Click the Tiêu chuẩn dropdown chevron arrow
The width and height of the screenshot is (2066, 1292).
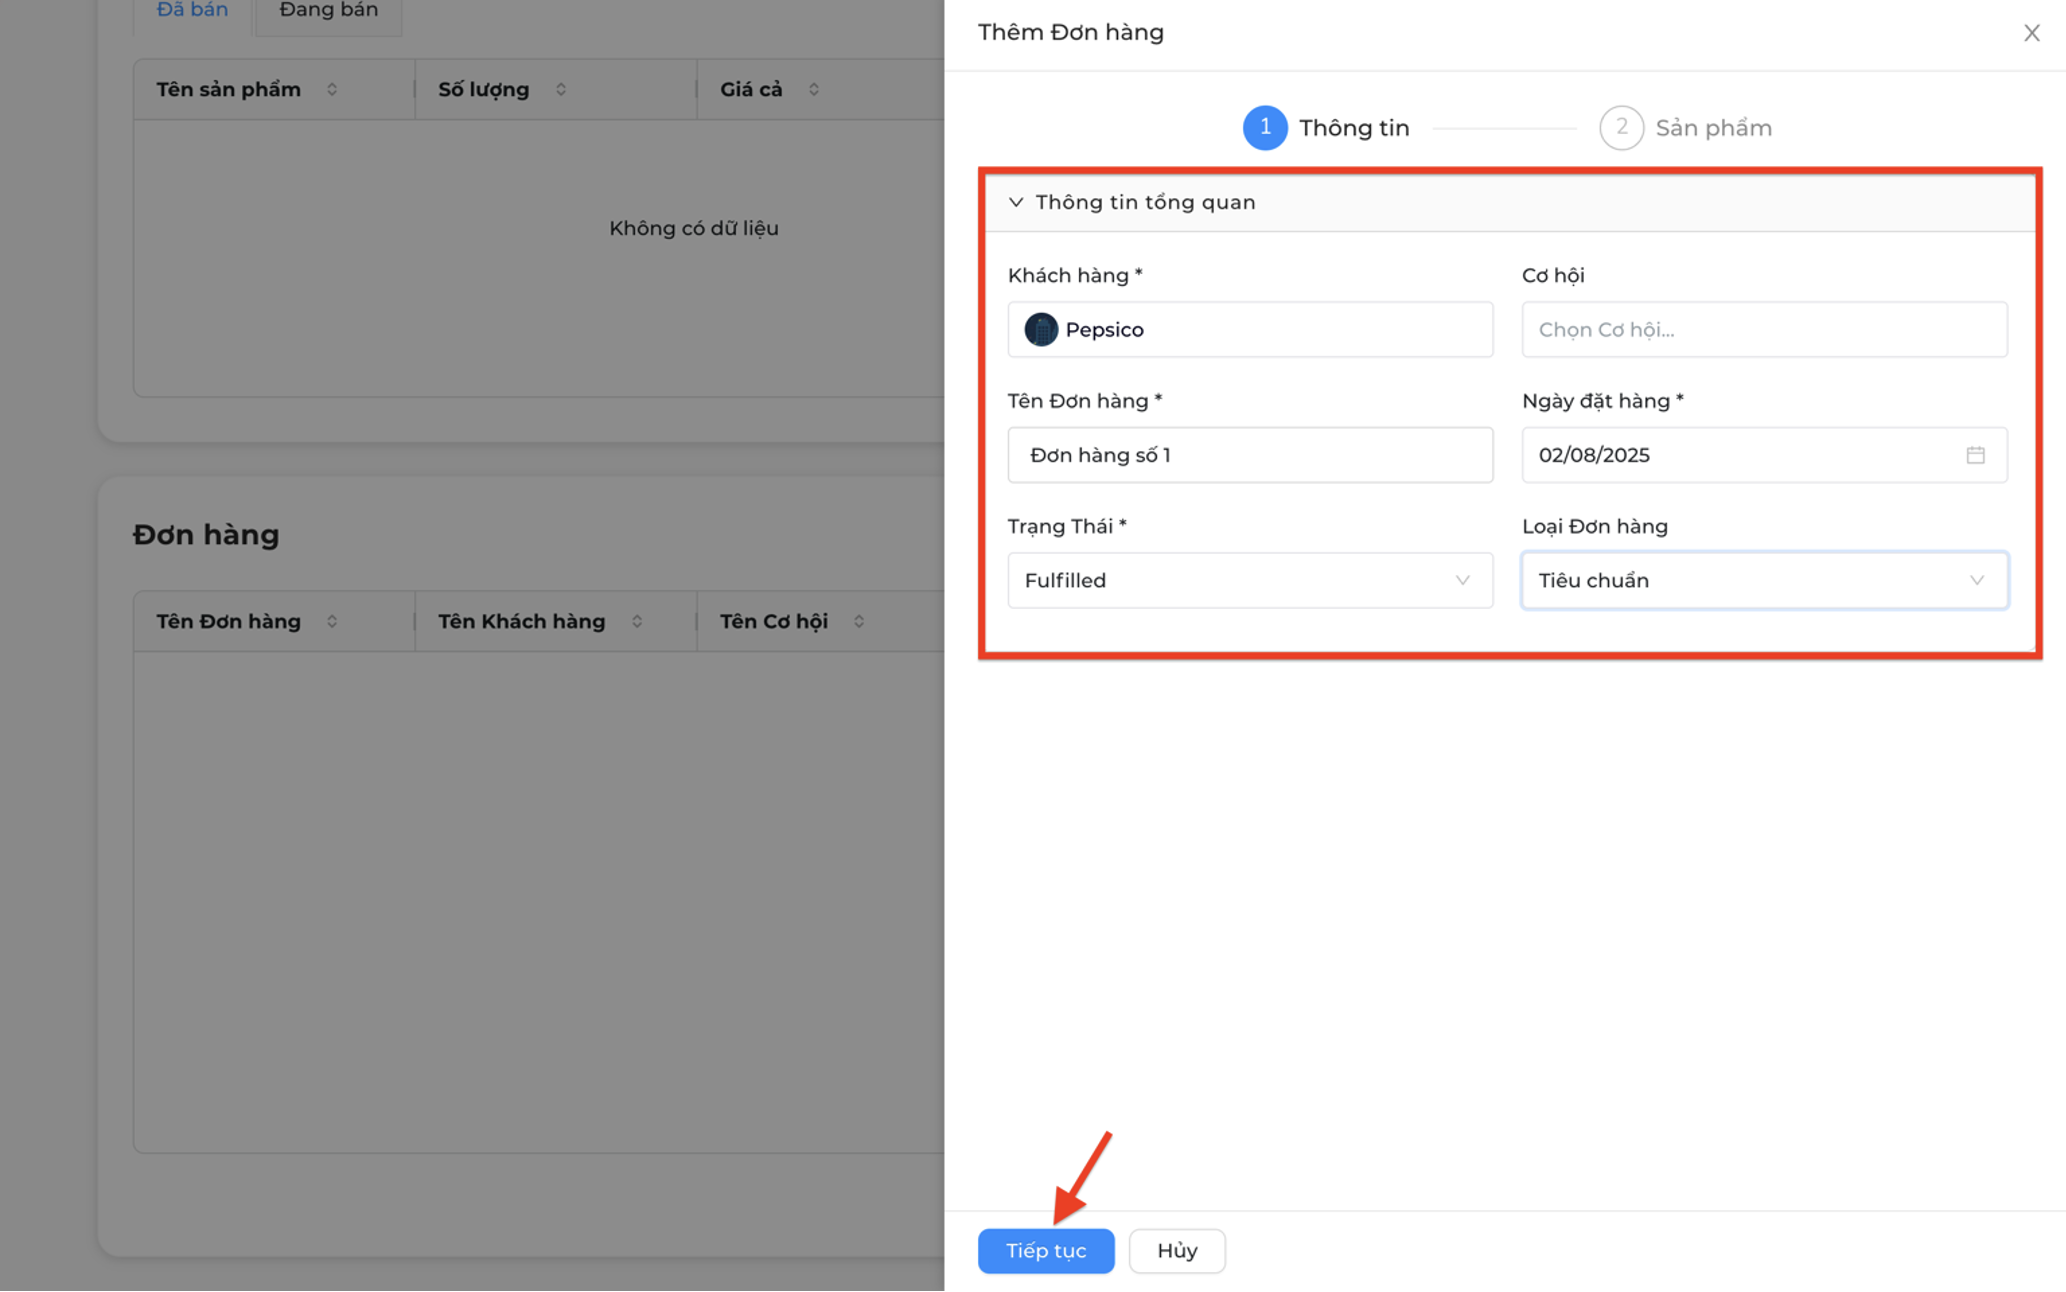pyautogui.click(x=1977, y=580)
